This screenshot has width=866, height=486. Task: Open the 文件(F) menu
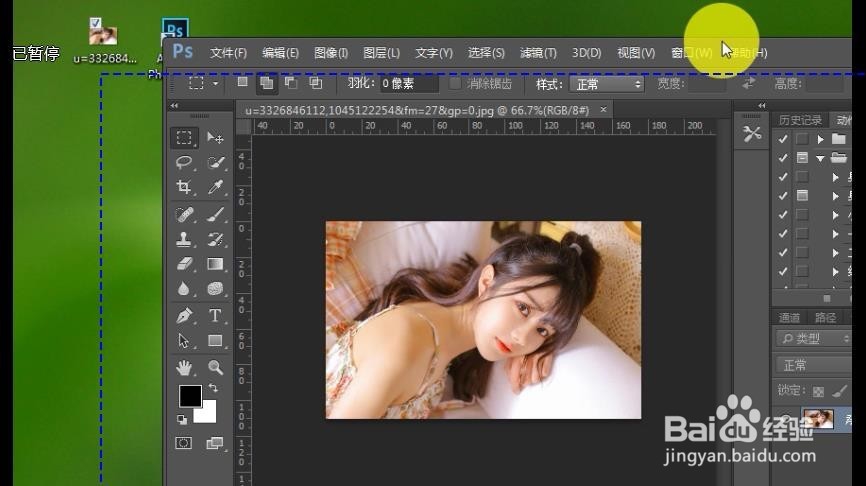[228, 53]
